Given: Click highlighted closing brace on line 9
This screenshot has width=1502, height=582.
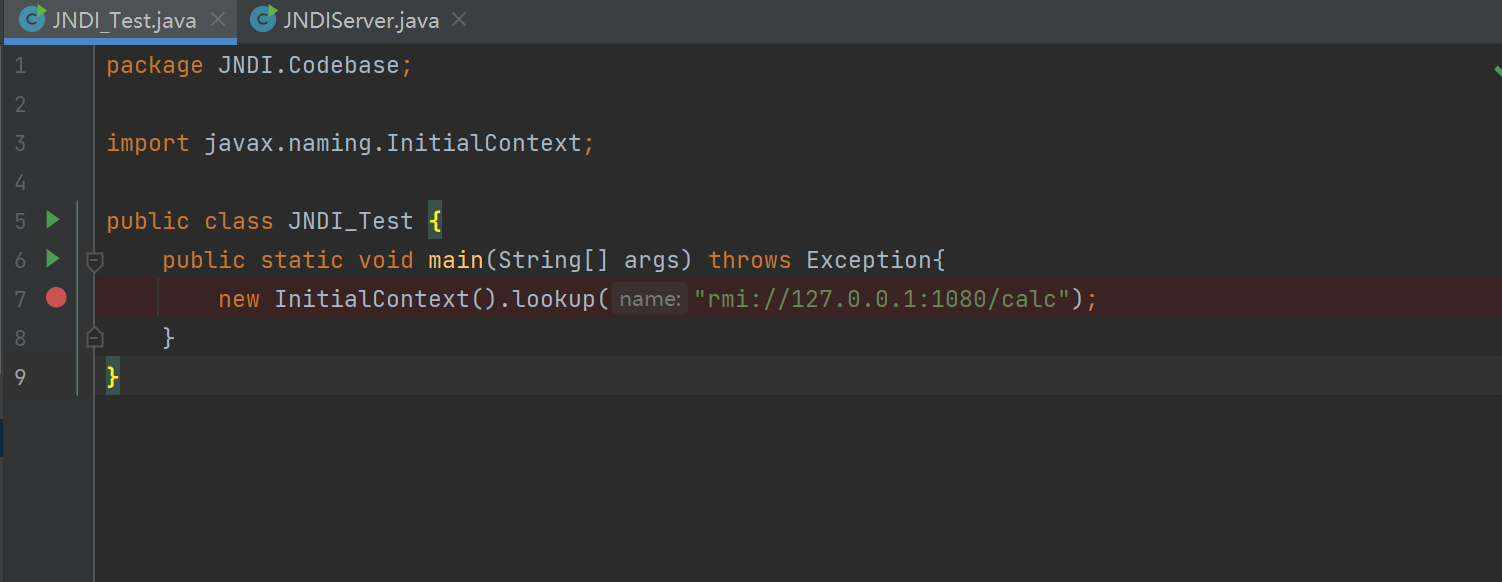Looking at the screenshot, I should click(113, 378).
